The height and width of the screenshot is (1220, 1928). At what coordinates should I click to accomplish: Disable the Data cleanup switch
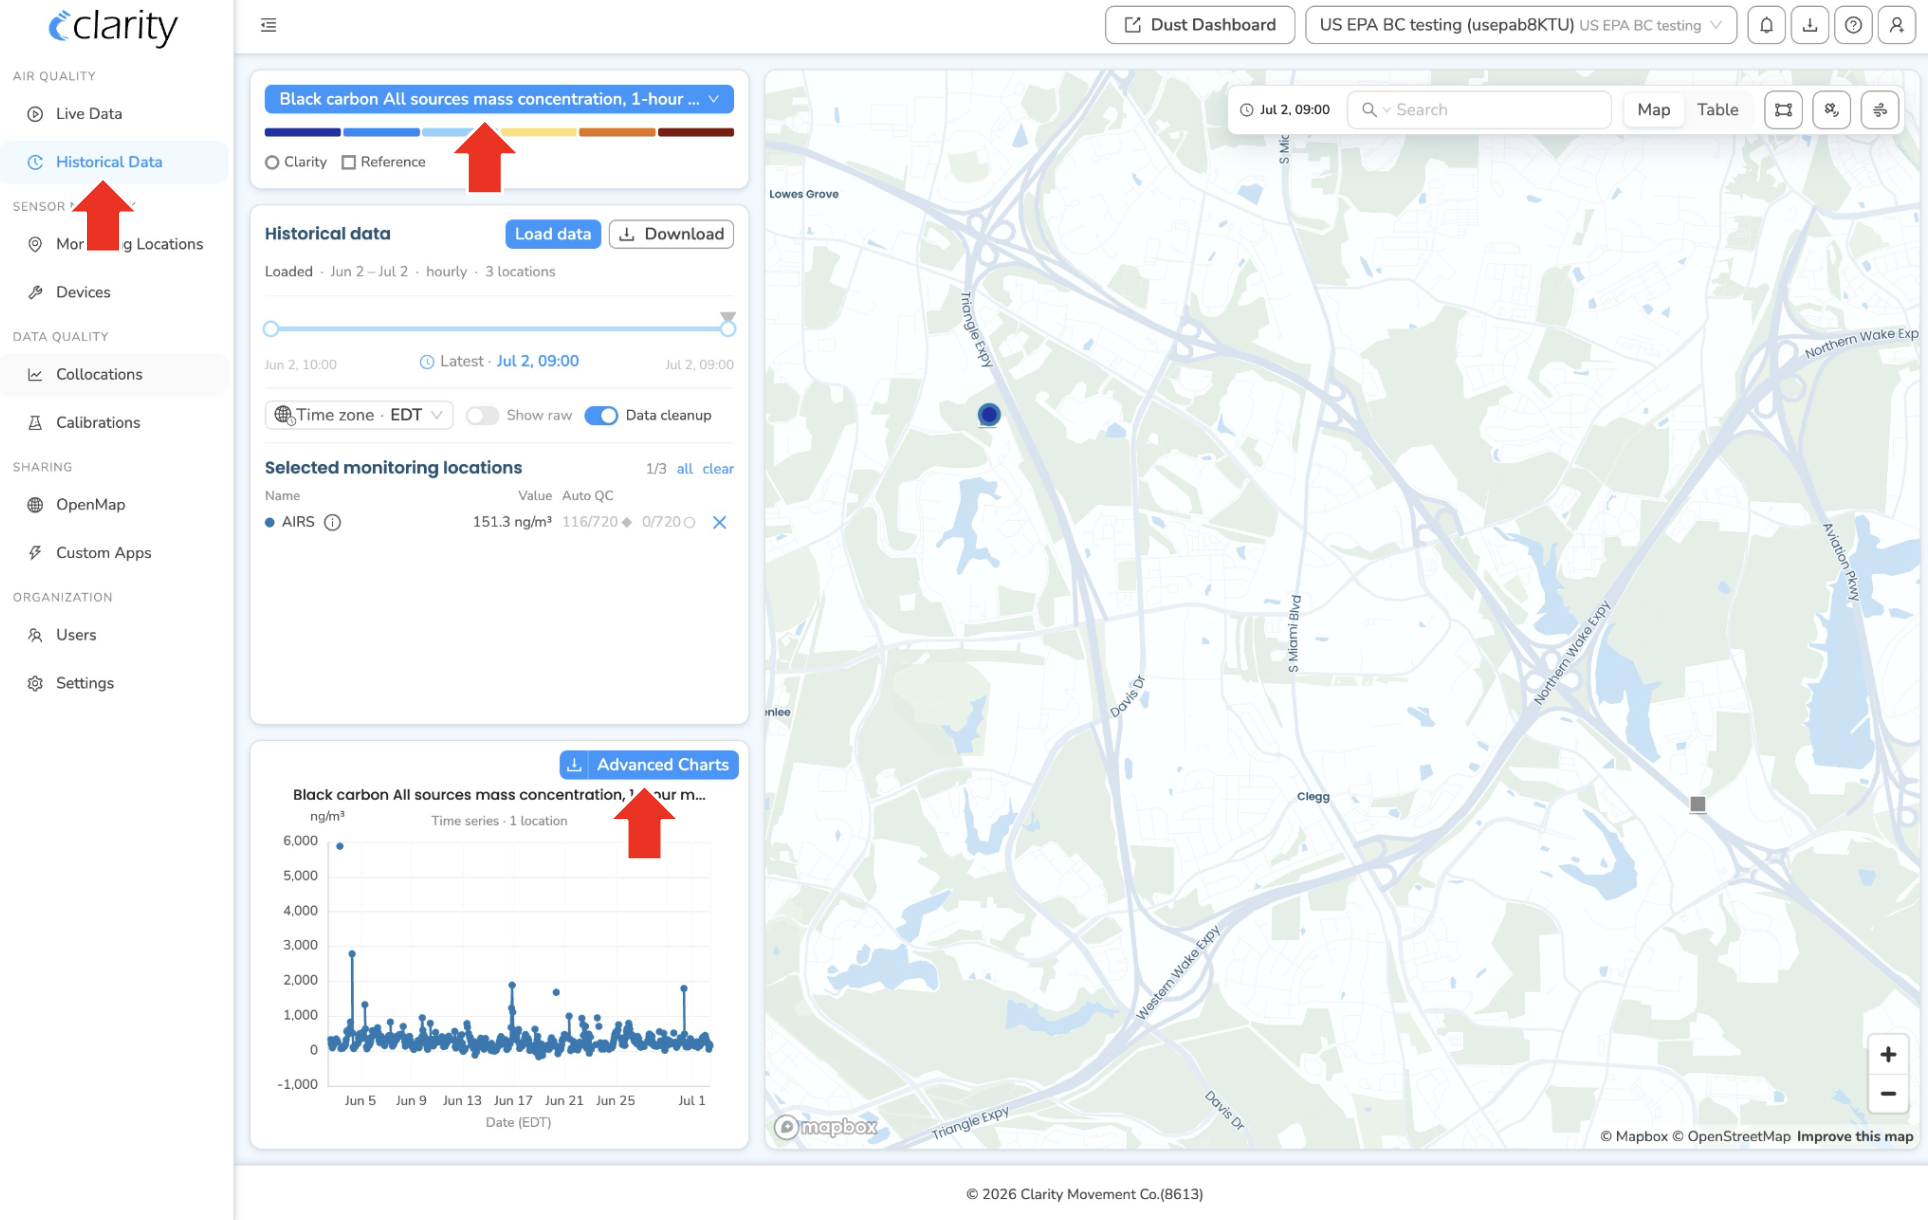click(x=601, y=415)
